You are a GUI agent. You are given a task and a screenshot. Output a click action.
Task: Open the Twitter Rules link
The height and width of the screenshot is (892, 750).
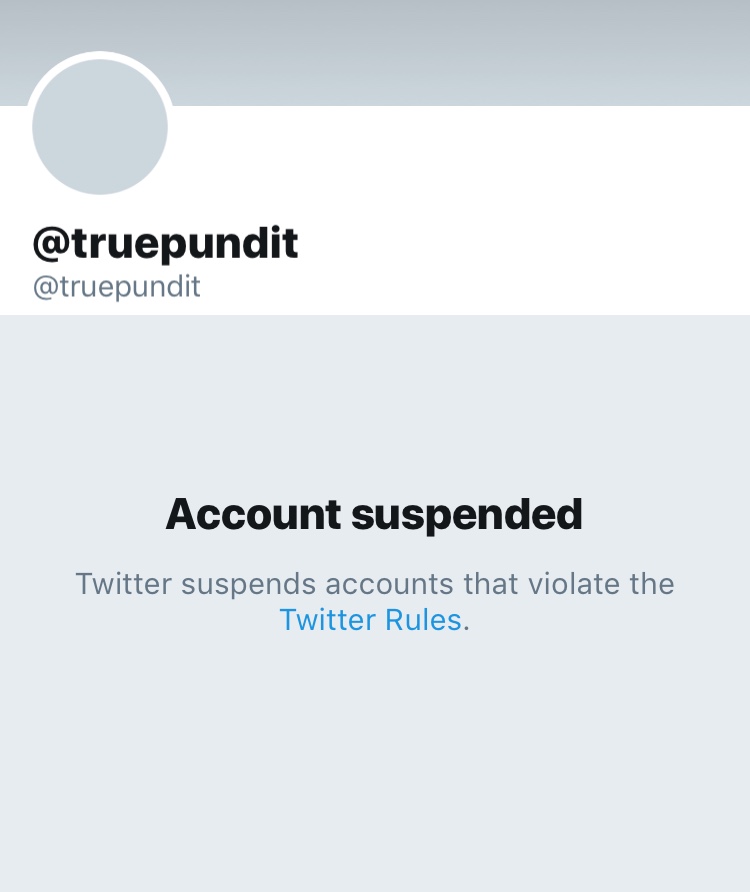click(x=370, y=620)
